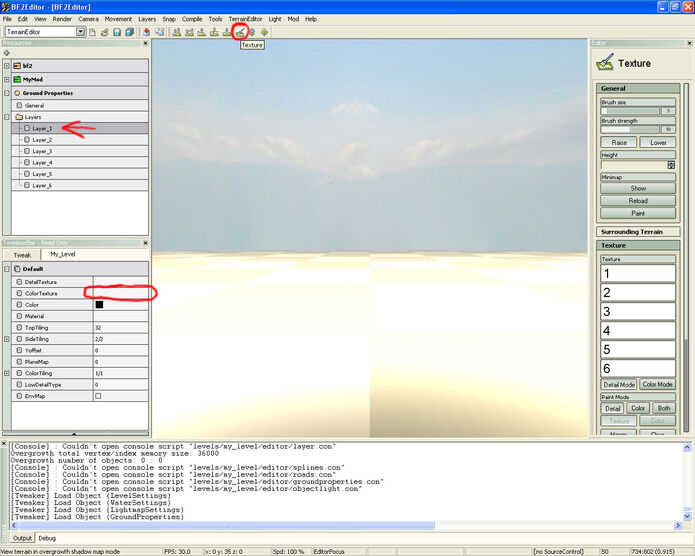This screenshot has height=556, width=695.
Task: Open the Camera menu
Action: (88, 19)
